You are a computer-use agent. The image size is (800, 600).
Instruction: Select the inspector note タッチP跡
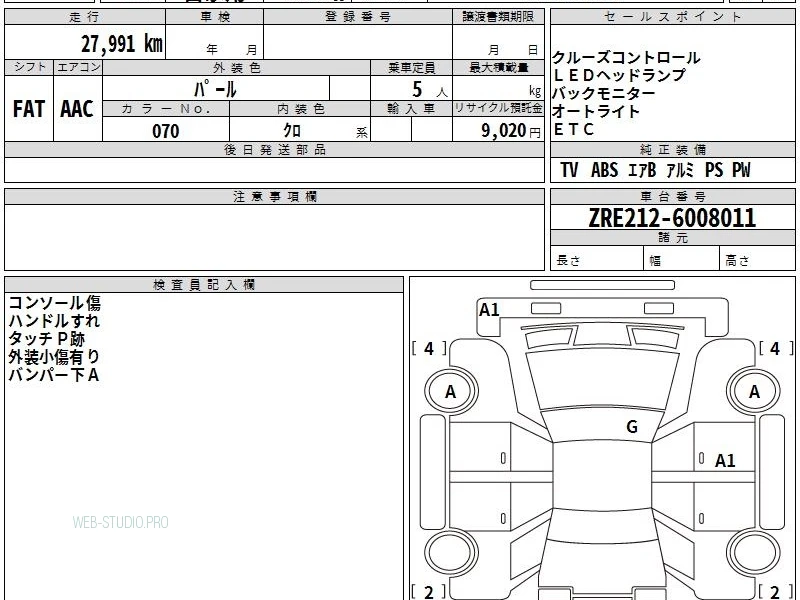coord(46,339)
